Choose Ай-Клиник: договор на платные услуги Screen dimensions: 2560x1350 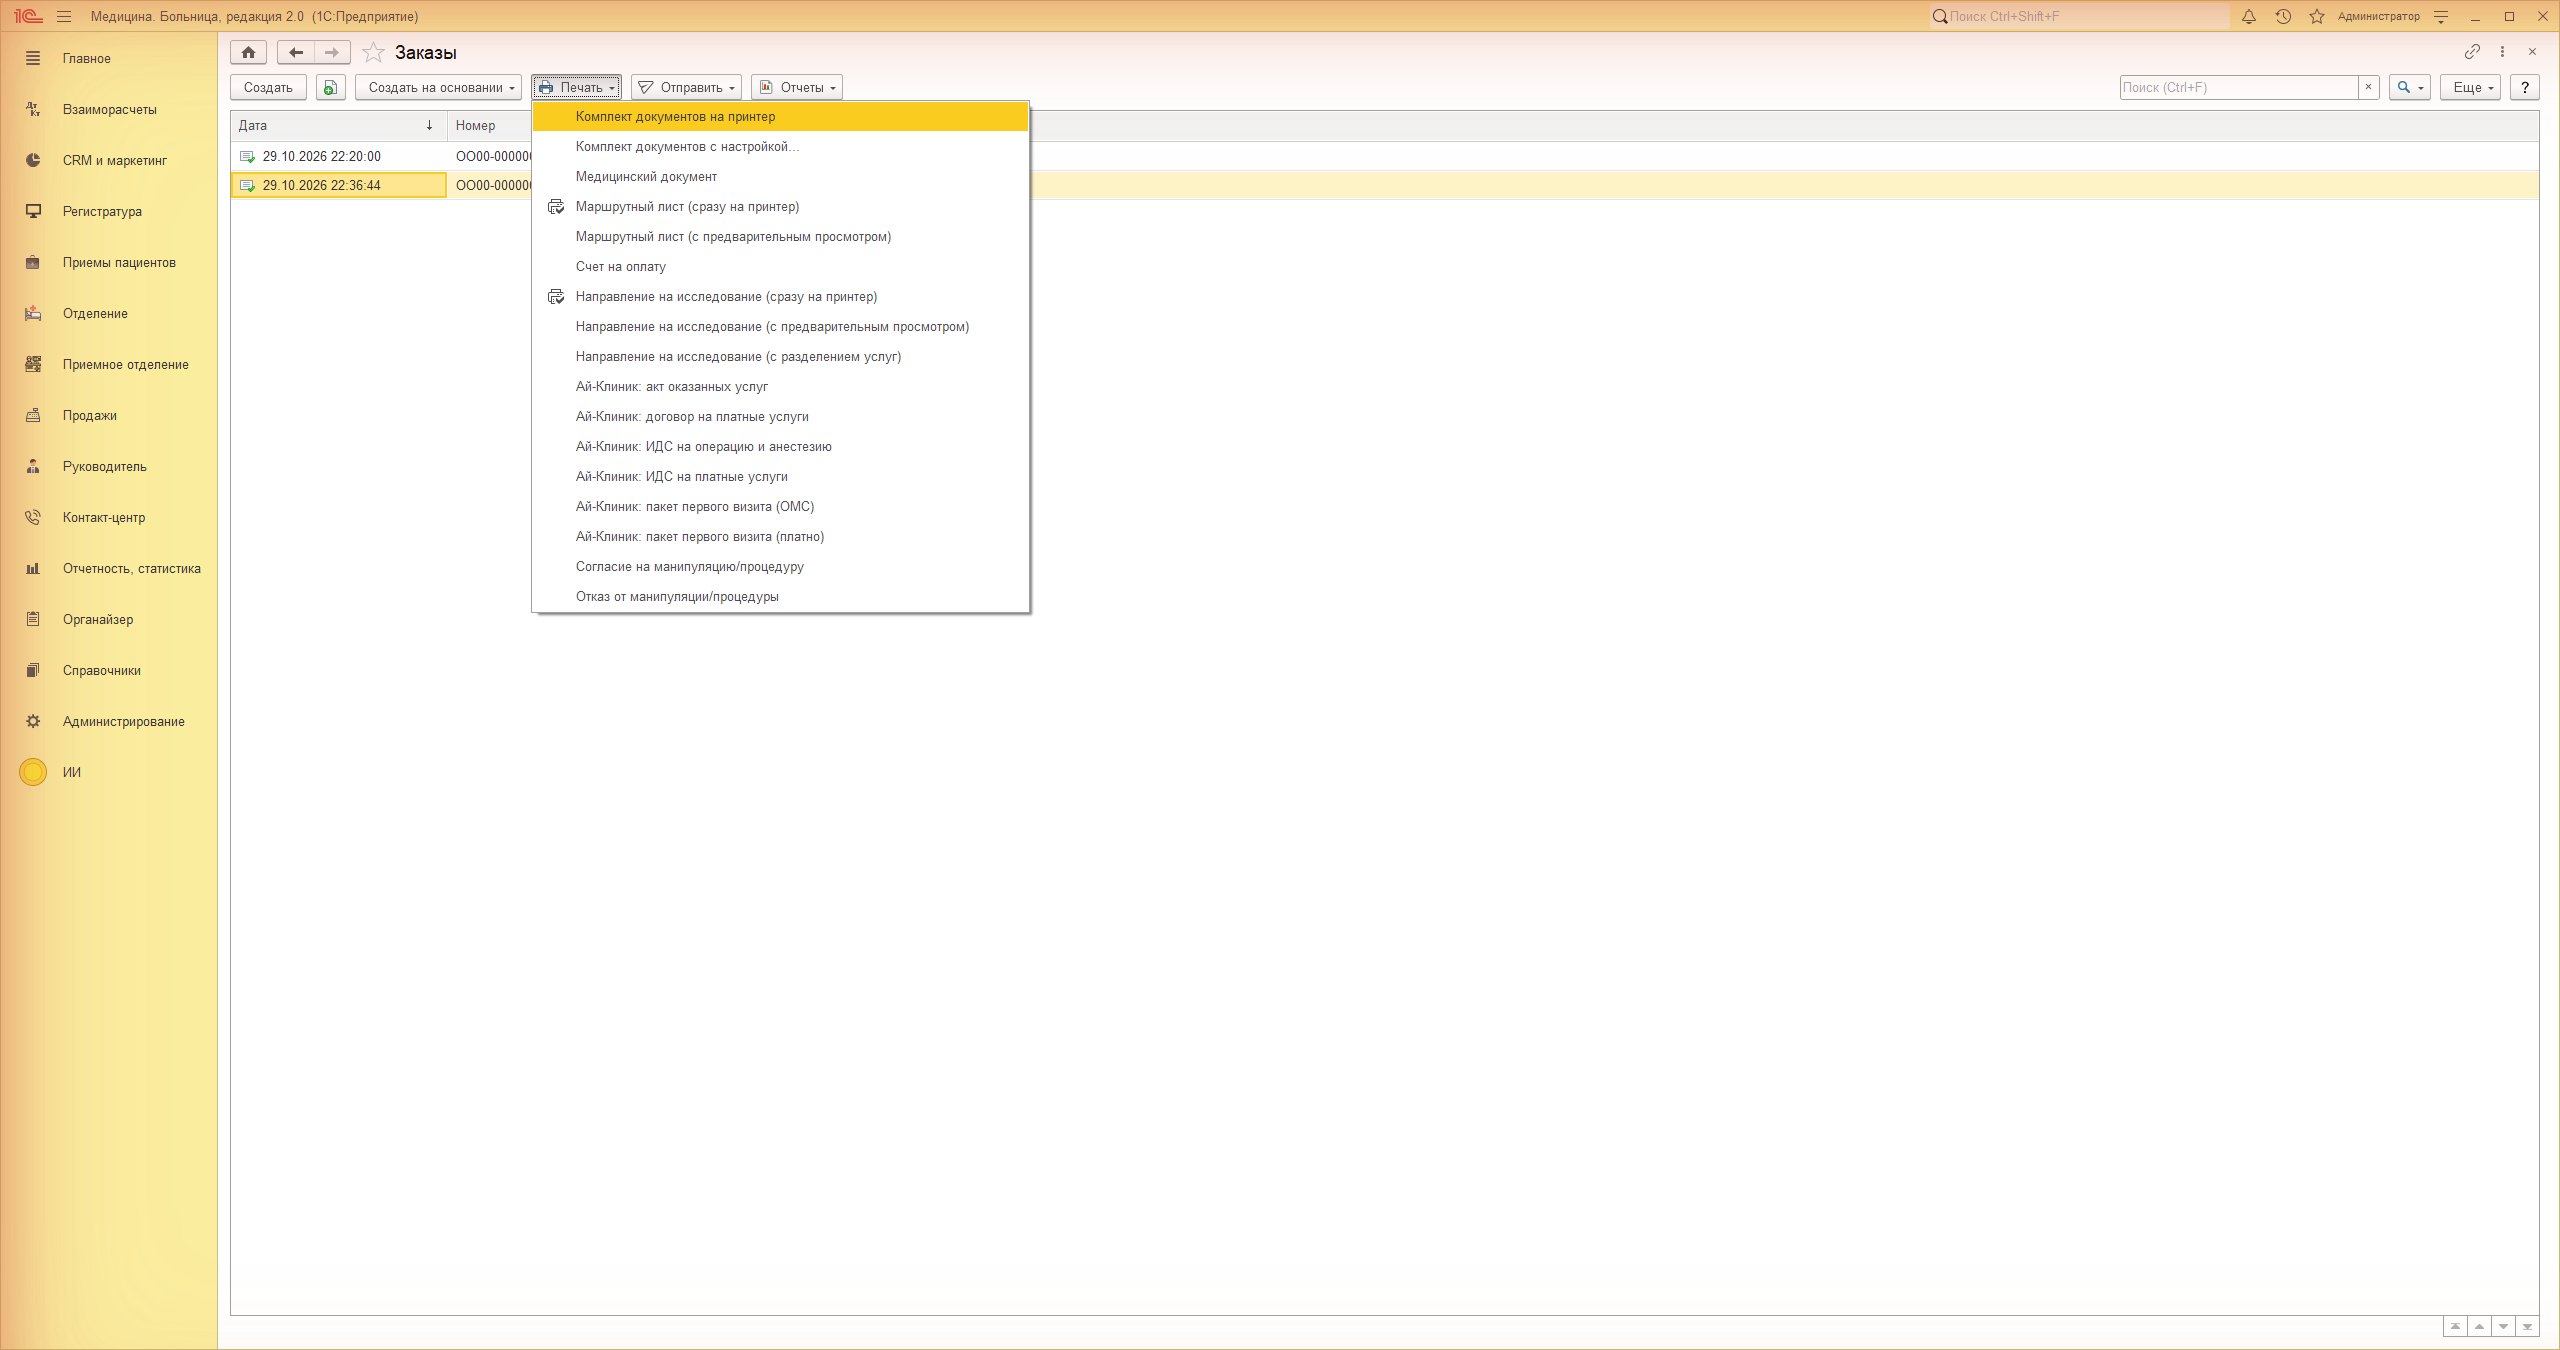(780, 417)
